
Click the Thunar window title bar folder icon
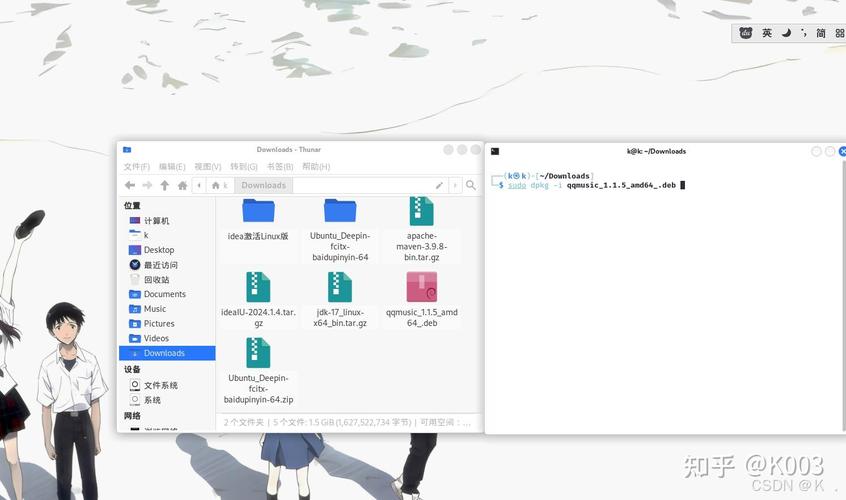point(127,149)
